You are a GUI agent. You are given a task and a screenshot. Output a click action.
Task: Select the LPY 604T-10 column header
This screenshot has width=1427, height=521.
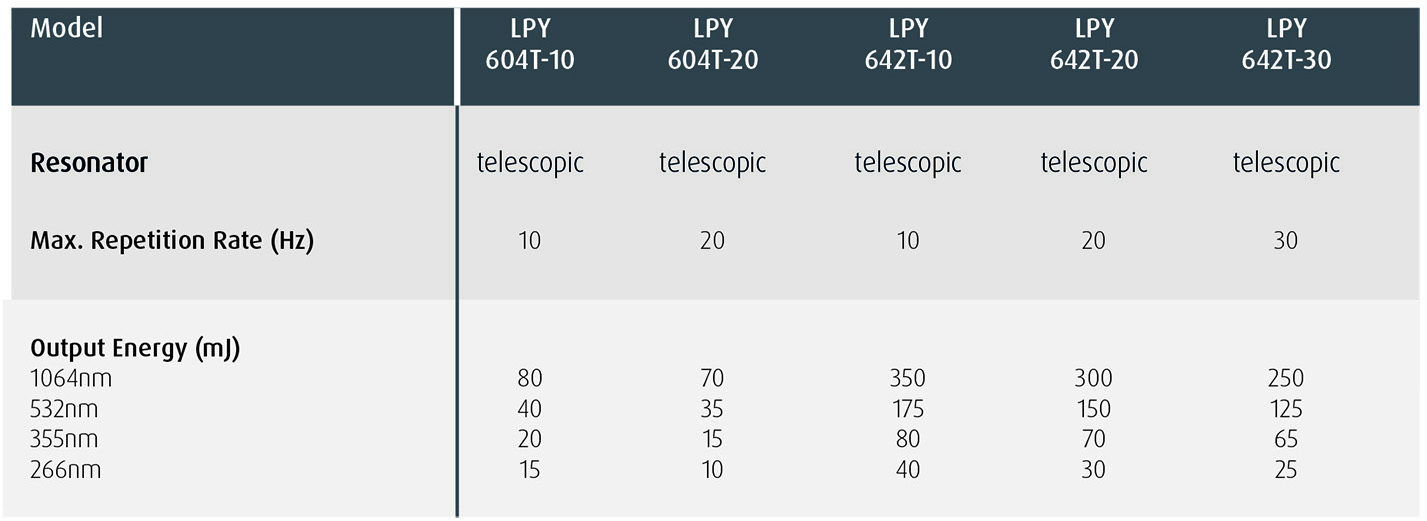coord(530,45)
